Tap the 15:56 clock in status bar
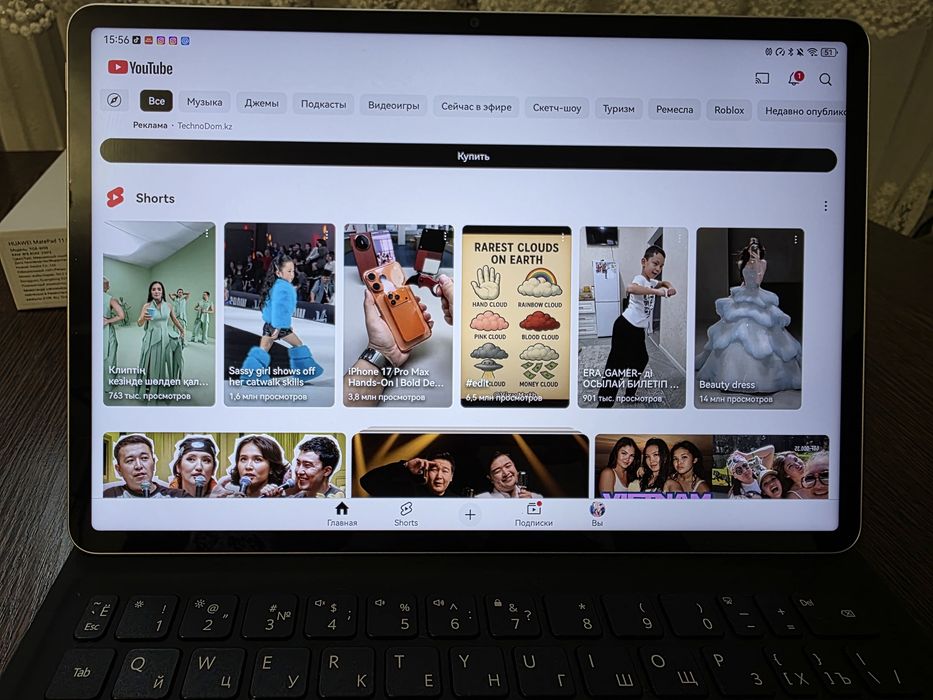This screenshot has width=933, height=700. (x=116, y=39)
